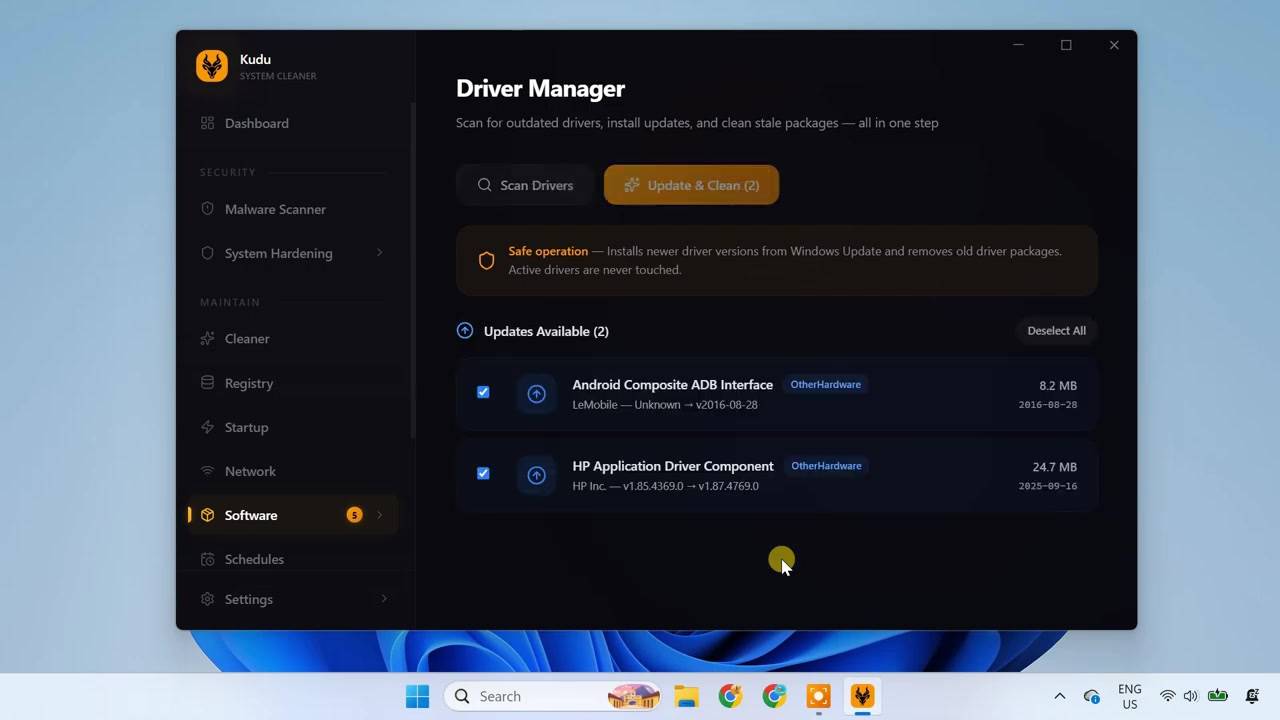This screenshot has width=1280, height=720.
Task: Click the ENG US language indicator
Action: [x=1130, y=696]
